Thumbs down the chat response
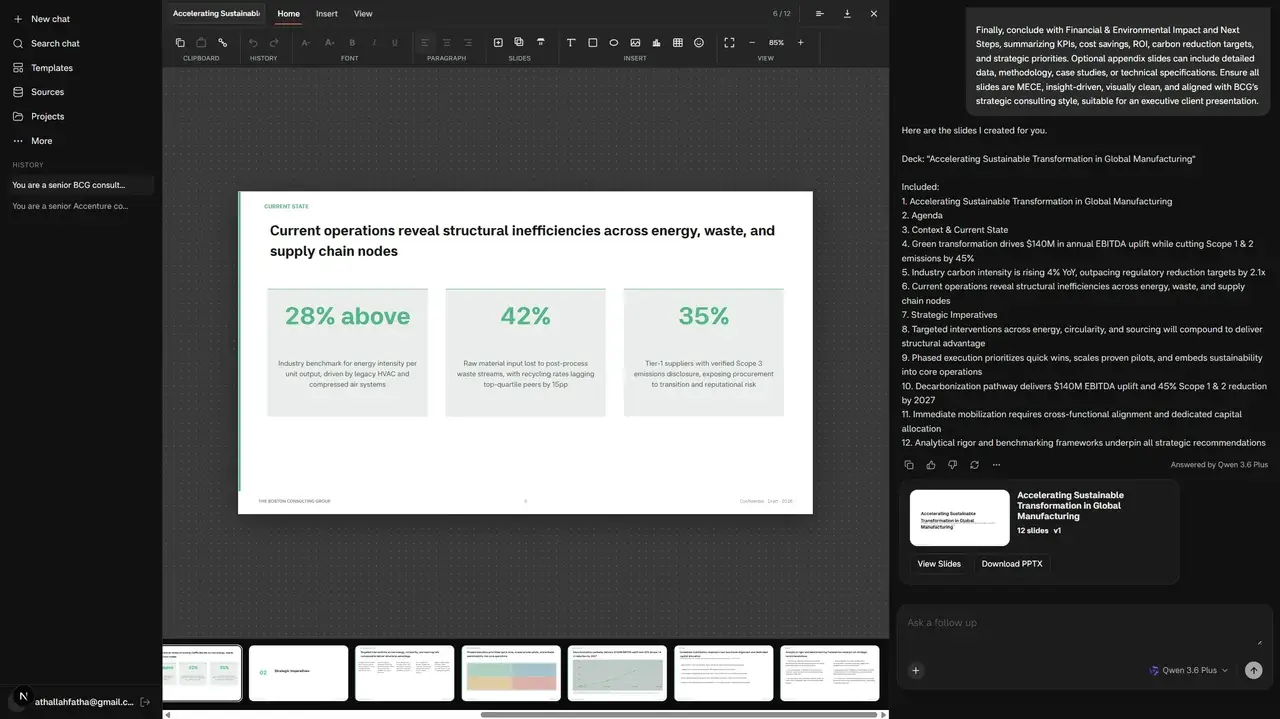This screenshot has width=1280, height=719. (952, 465)
